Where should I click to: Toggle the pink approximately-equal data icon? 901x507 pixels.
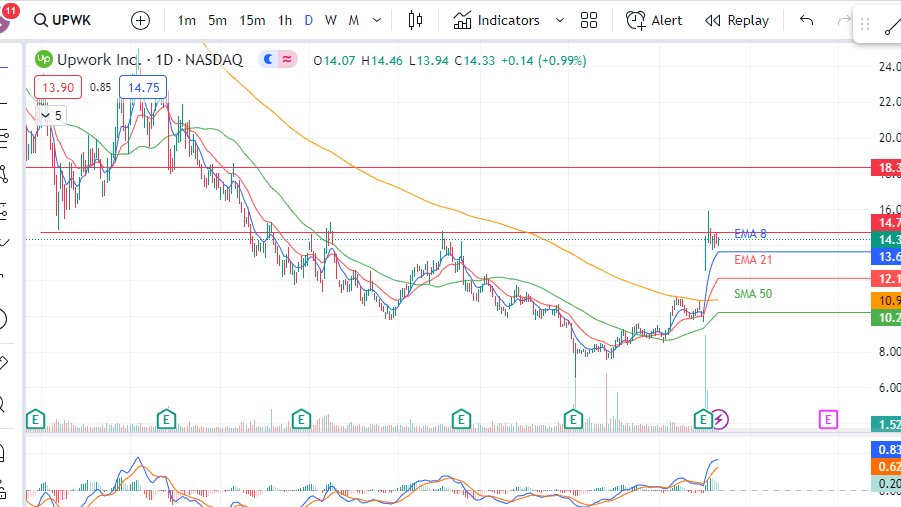pos(287,59)
